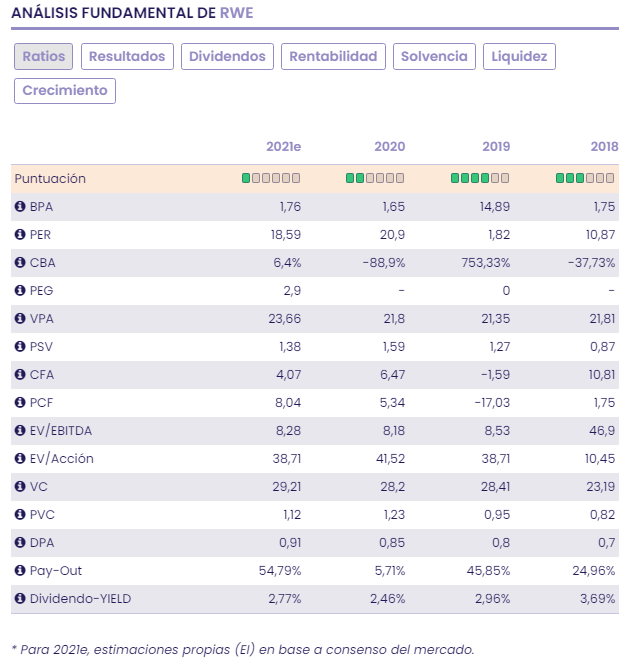
Task: Select the Rentabilidad tab
Action: click(x=333, y=57)
